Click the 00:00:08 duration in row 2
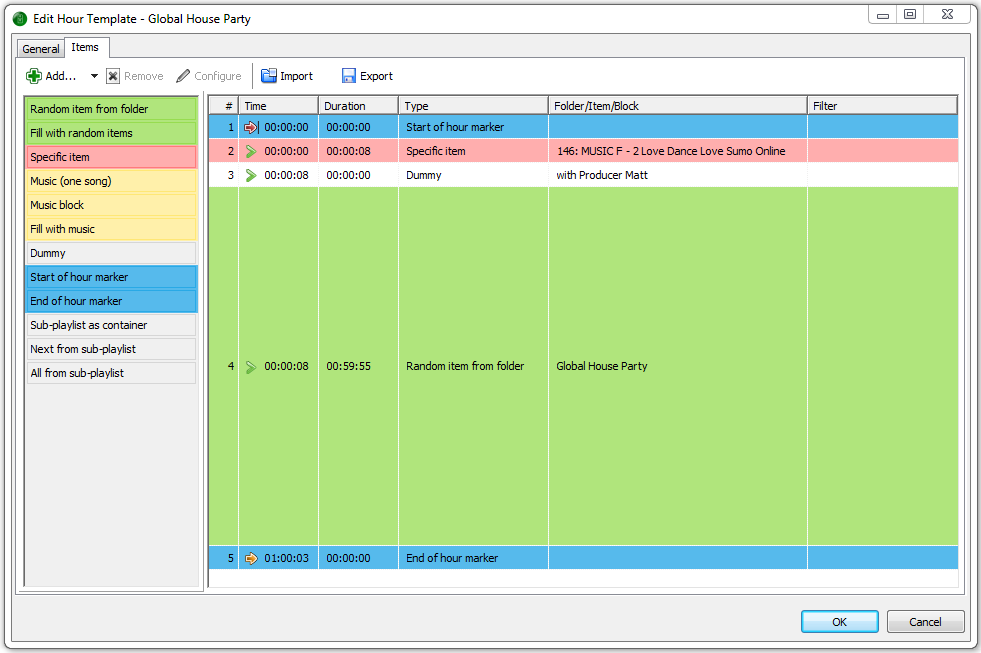This screenshot has width=981, height=653. coord(358,151)
